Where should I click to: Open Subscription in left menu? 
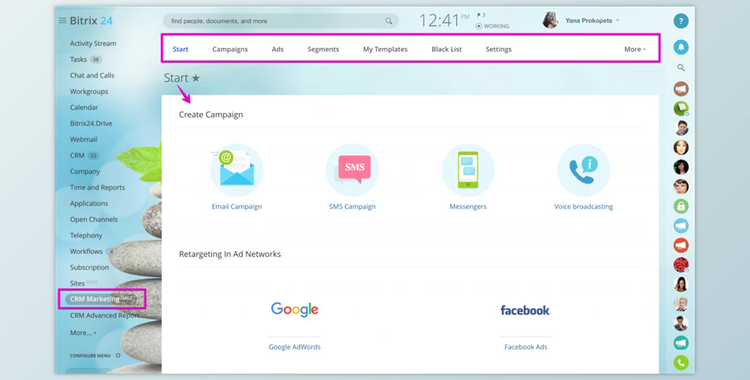pos(89,268)
